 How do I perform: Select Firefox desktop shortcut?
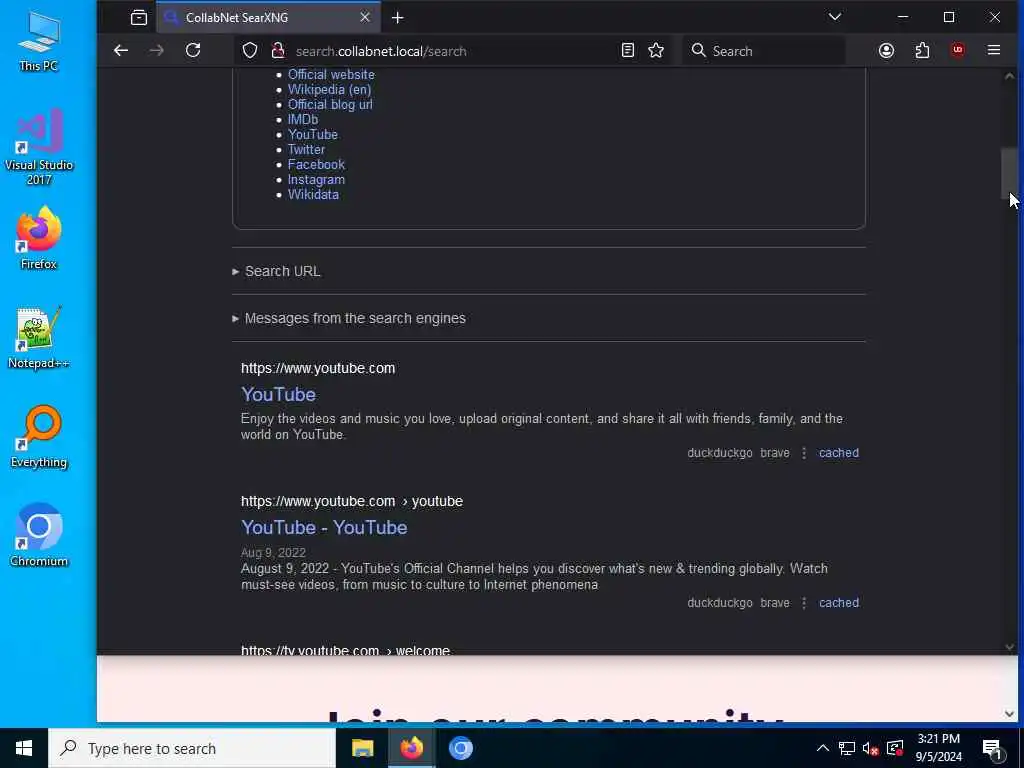[x=39, y=238]
